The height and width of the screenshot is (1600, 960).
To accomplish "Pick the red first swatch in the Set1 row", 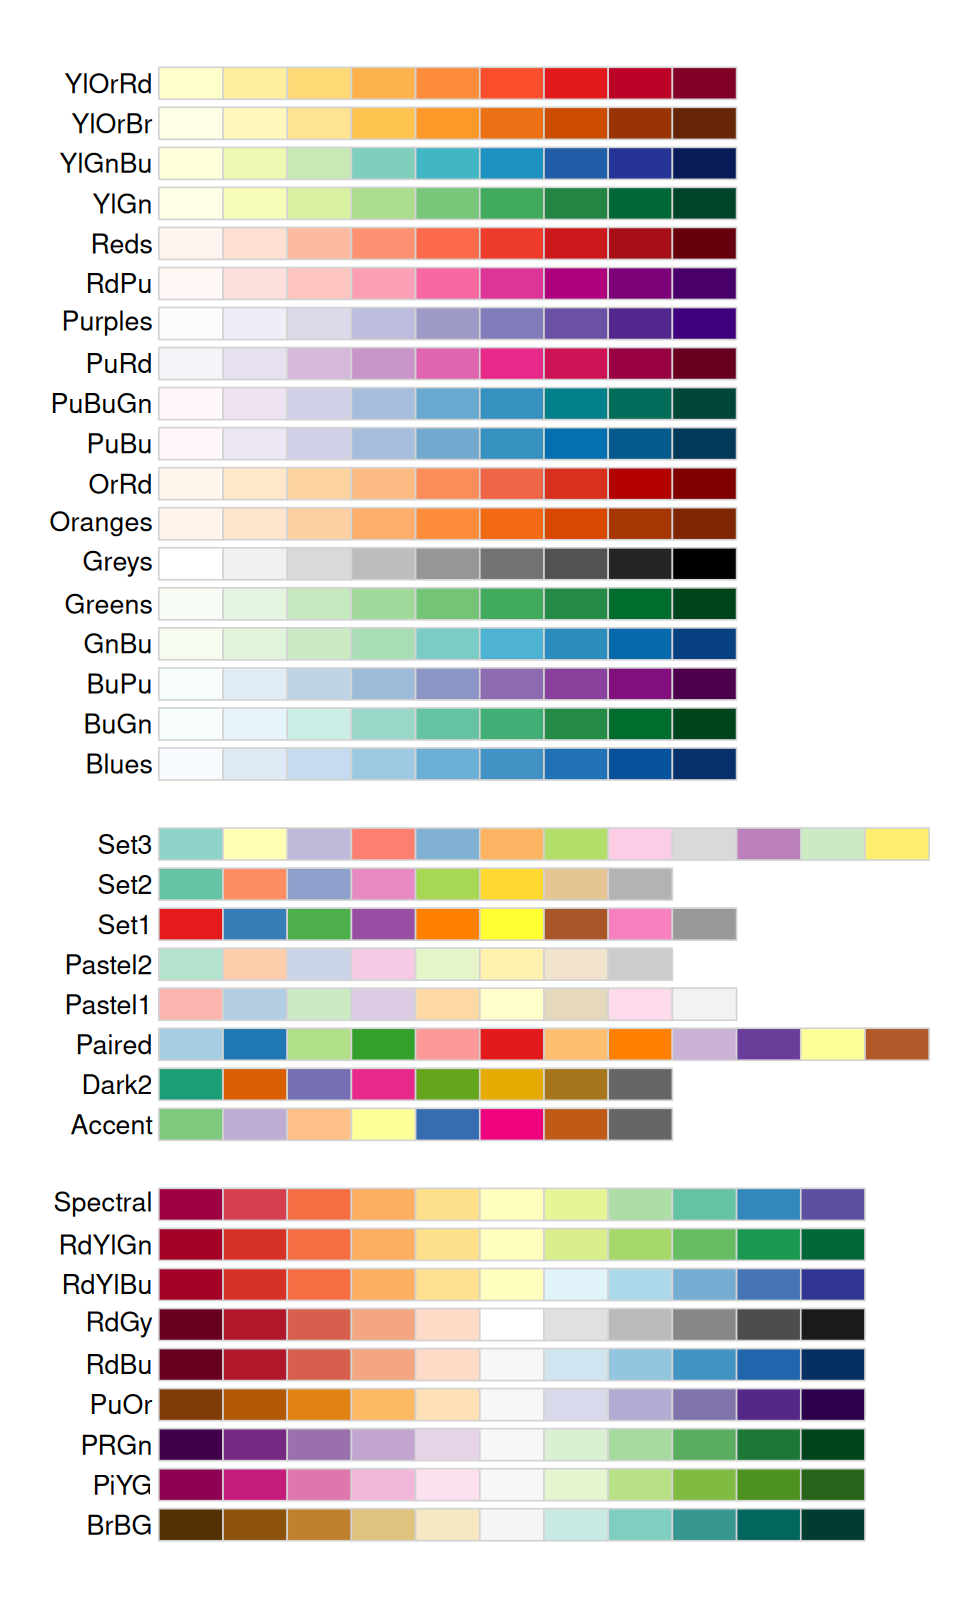I will pos(191,924).
